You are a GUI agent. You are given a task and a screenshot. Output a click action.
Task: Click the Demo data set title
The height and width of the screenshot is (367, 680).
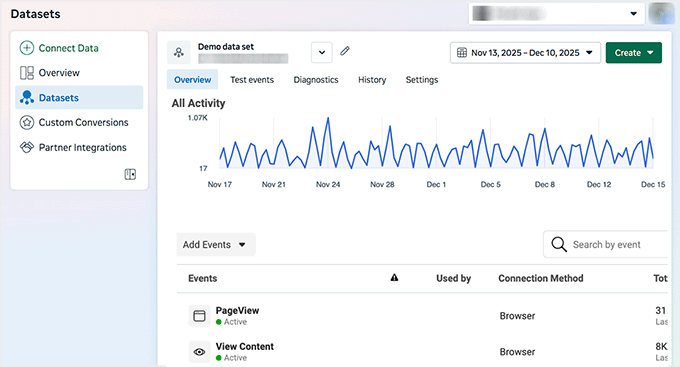[x=226, y=46]
